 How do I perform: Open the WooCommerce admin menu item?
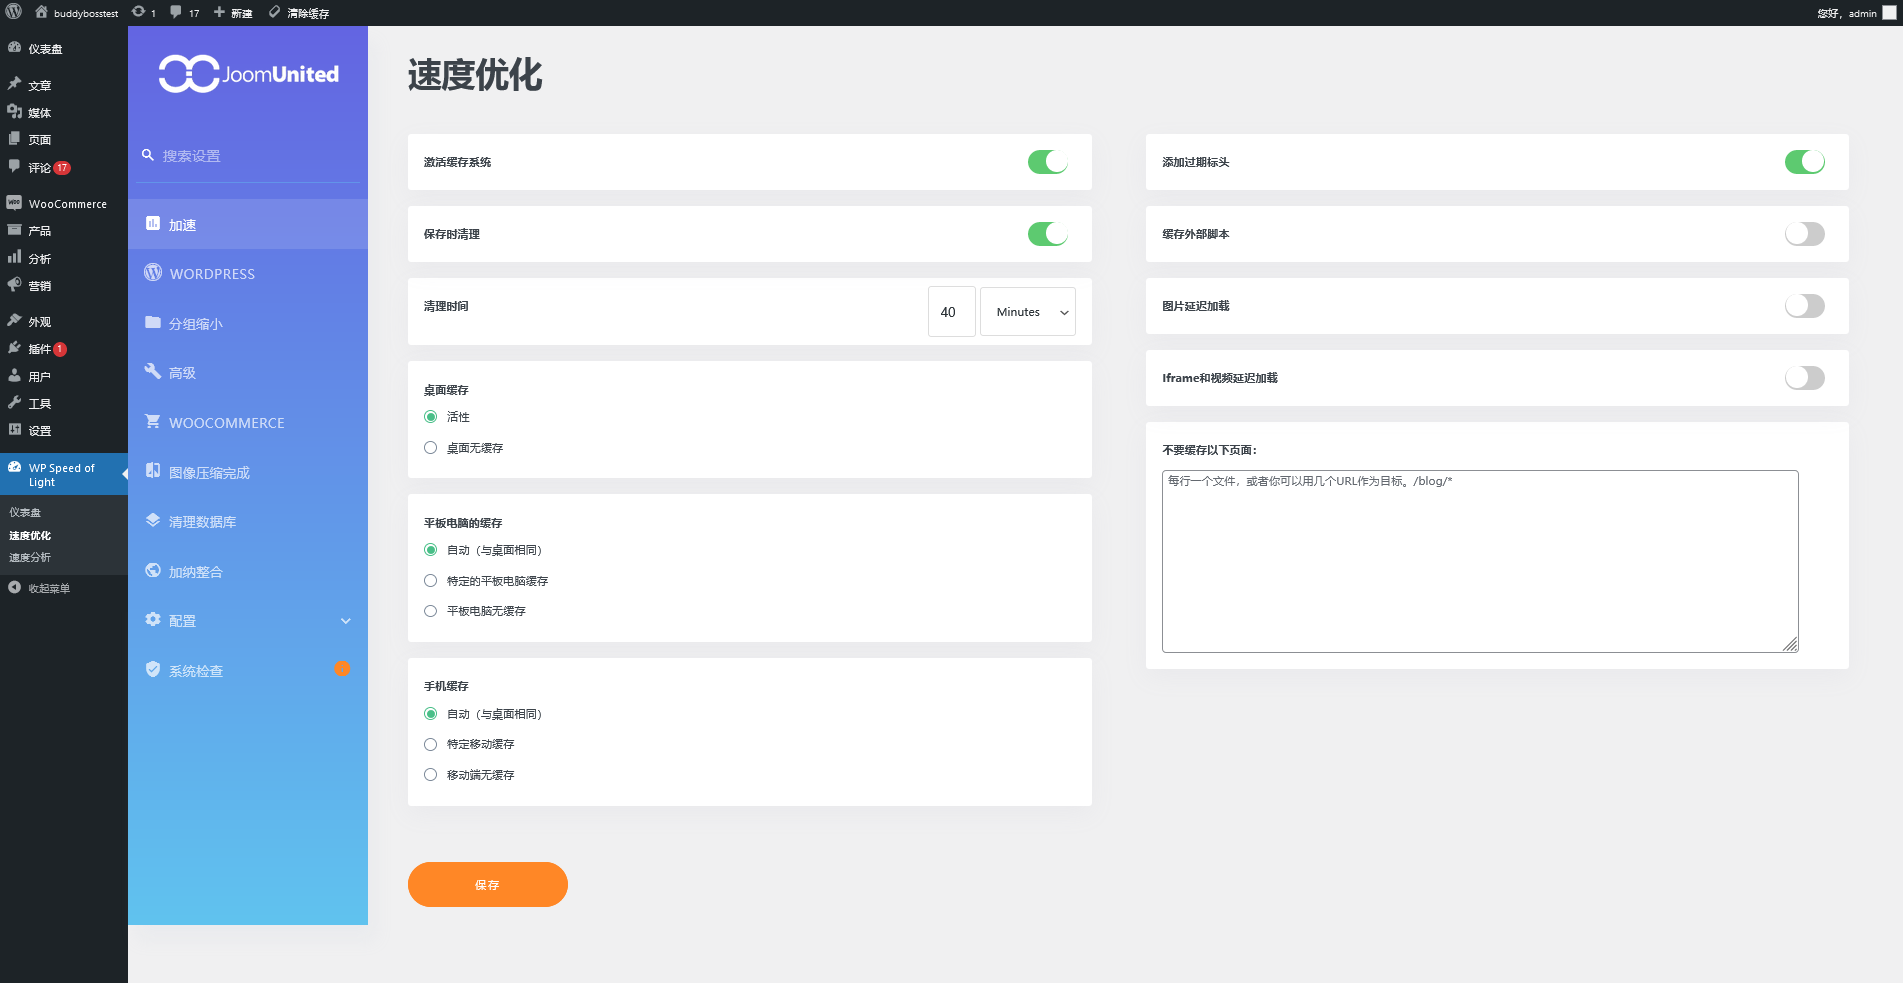[66, 204]
